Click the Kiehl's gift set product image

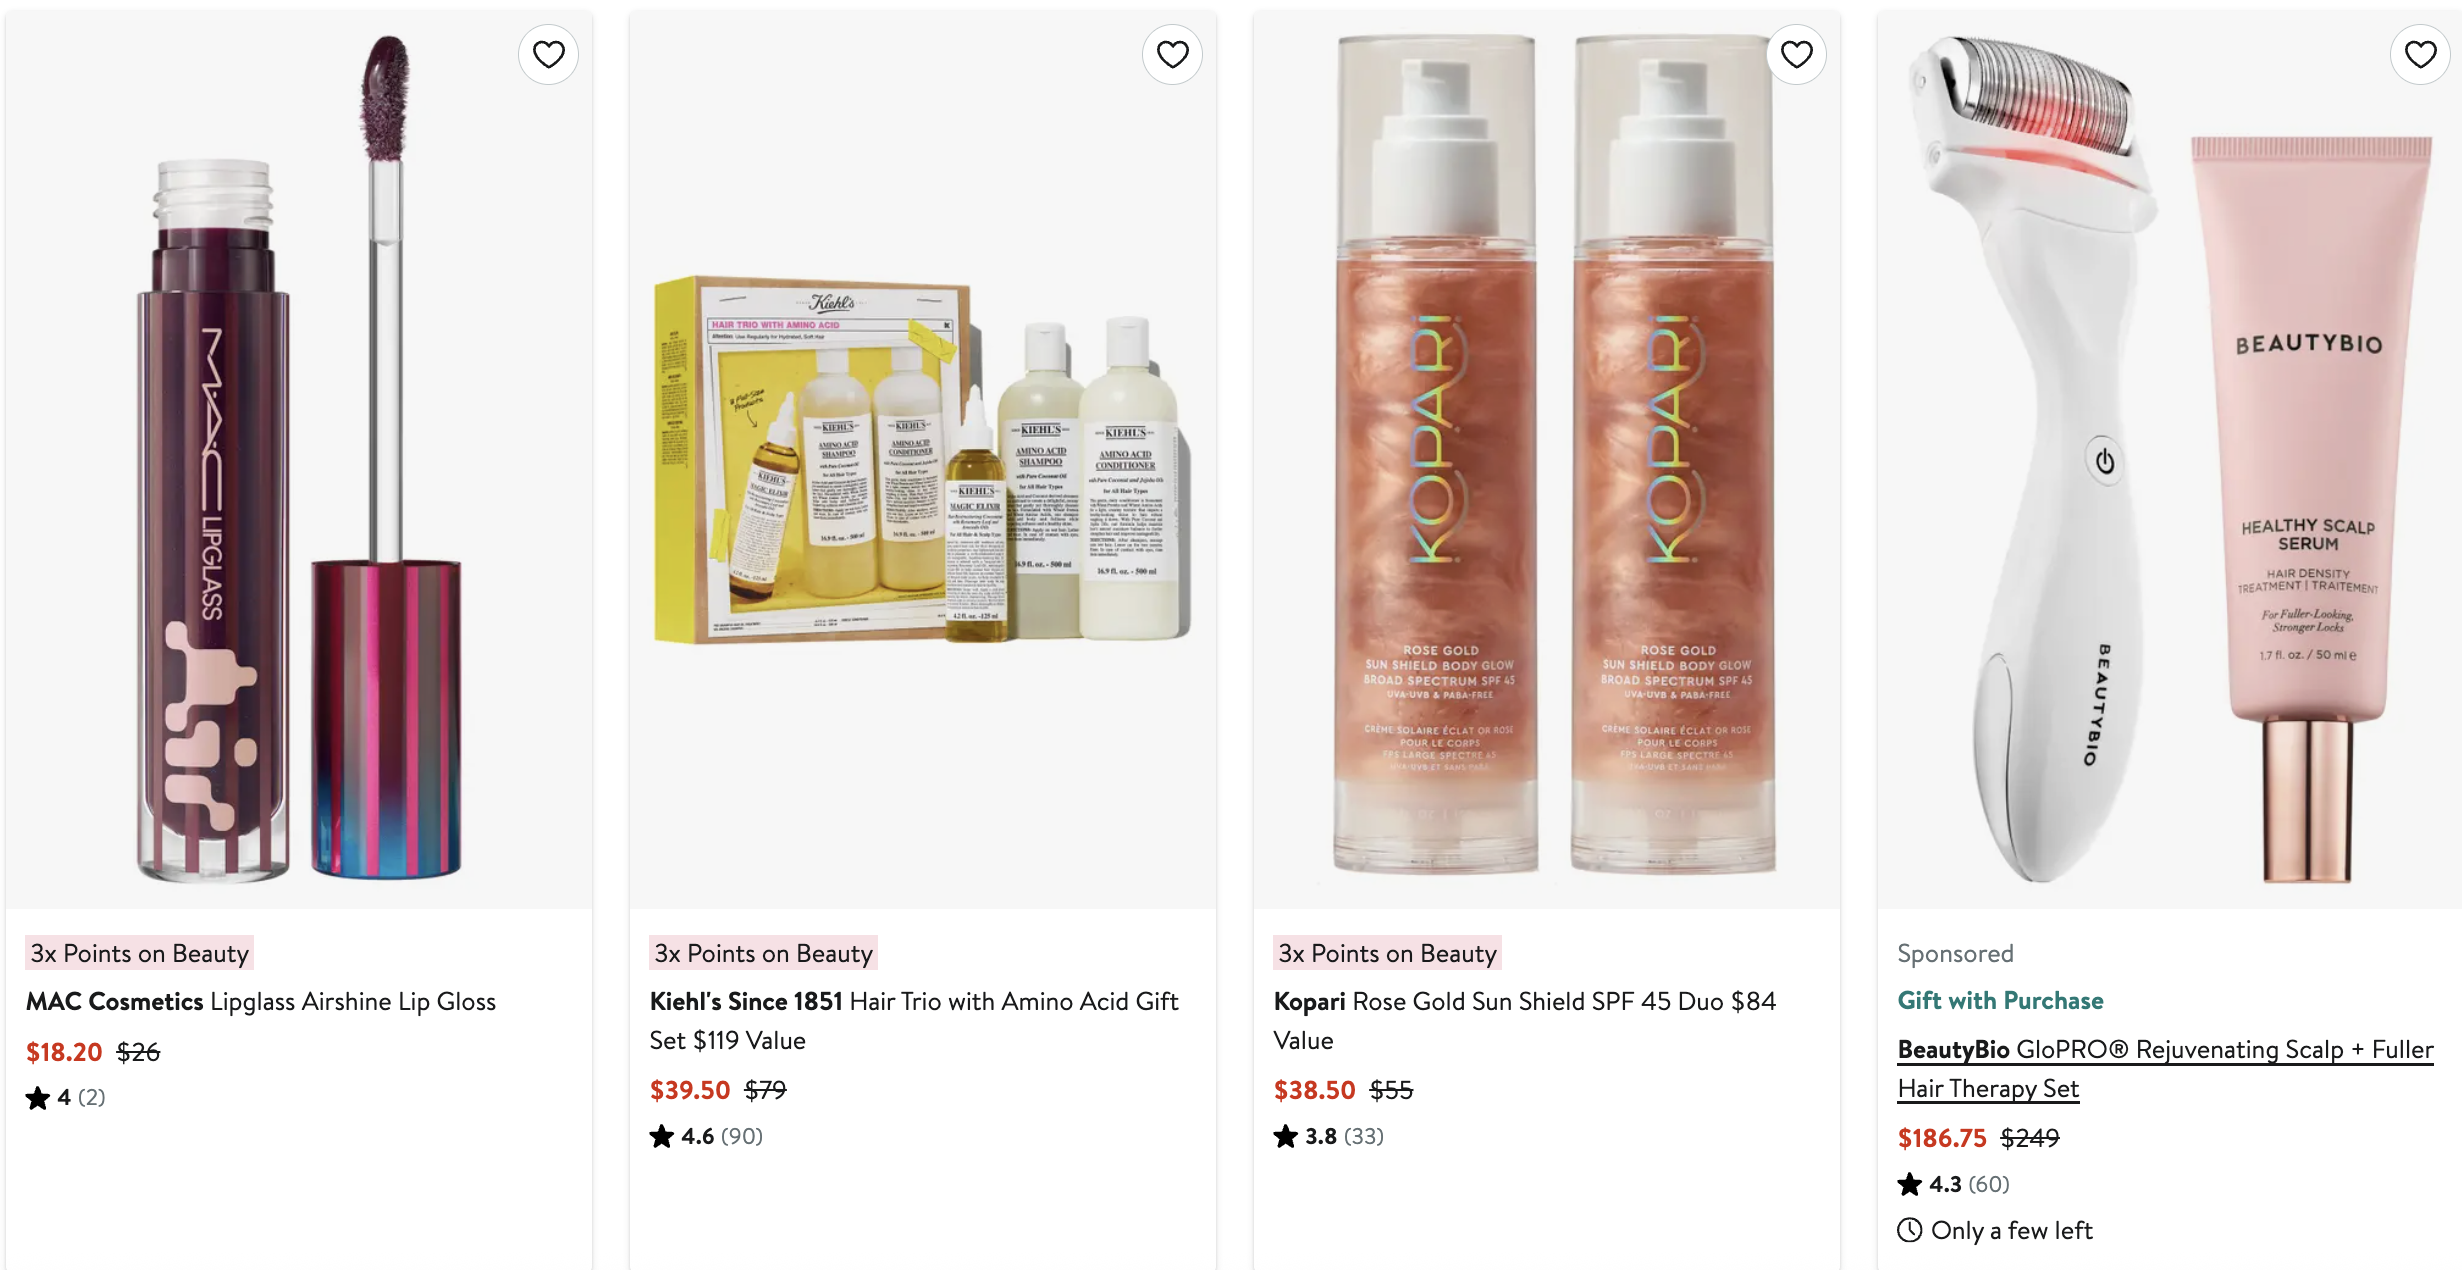923,460
